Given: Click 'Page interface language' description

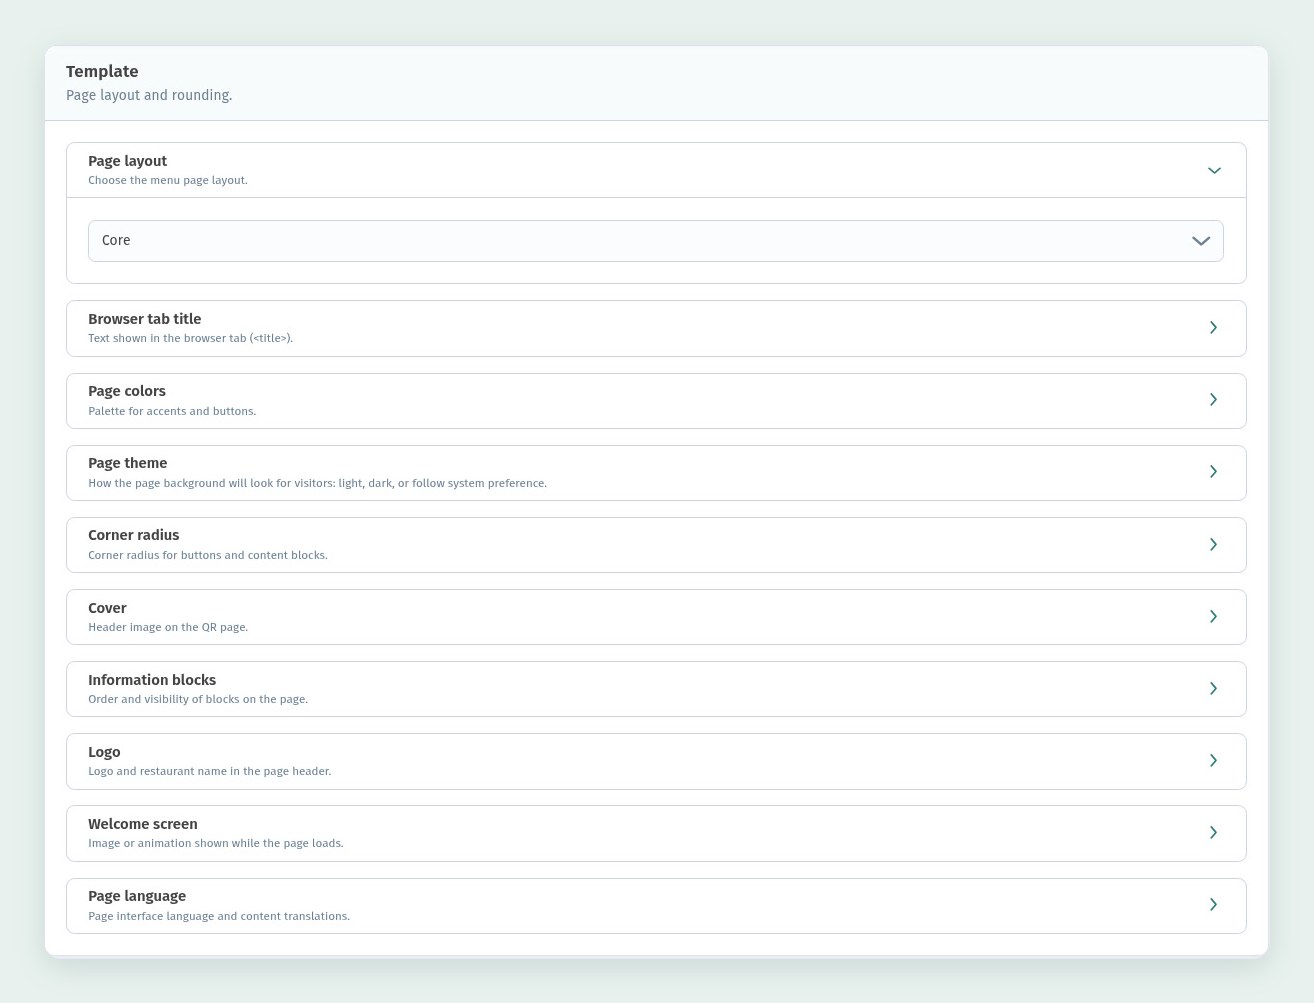Looking at the screenshot, I should (219, 916).
